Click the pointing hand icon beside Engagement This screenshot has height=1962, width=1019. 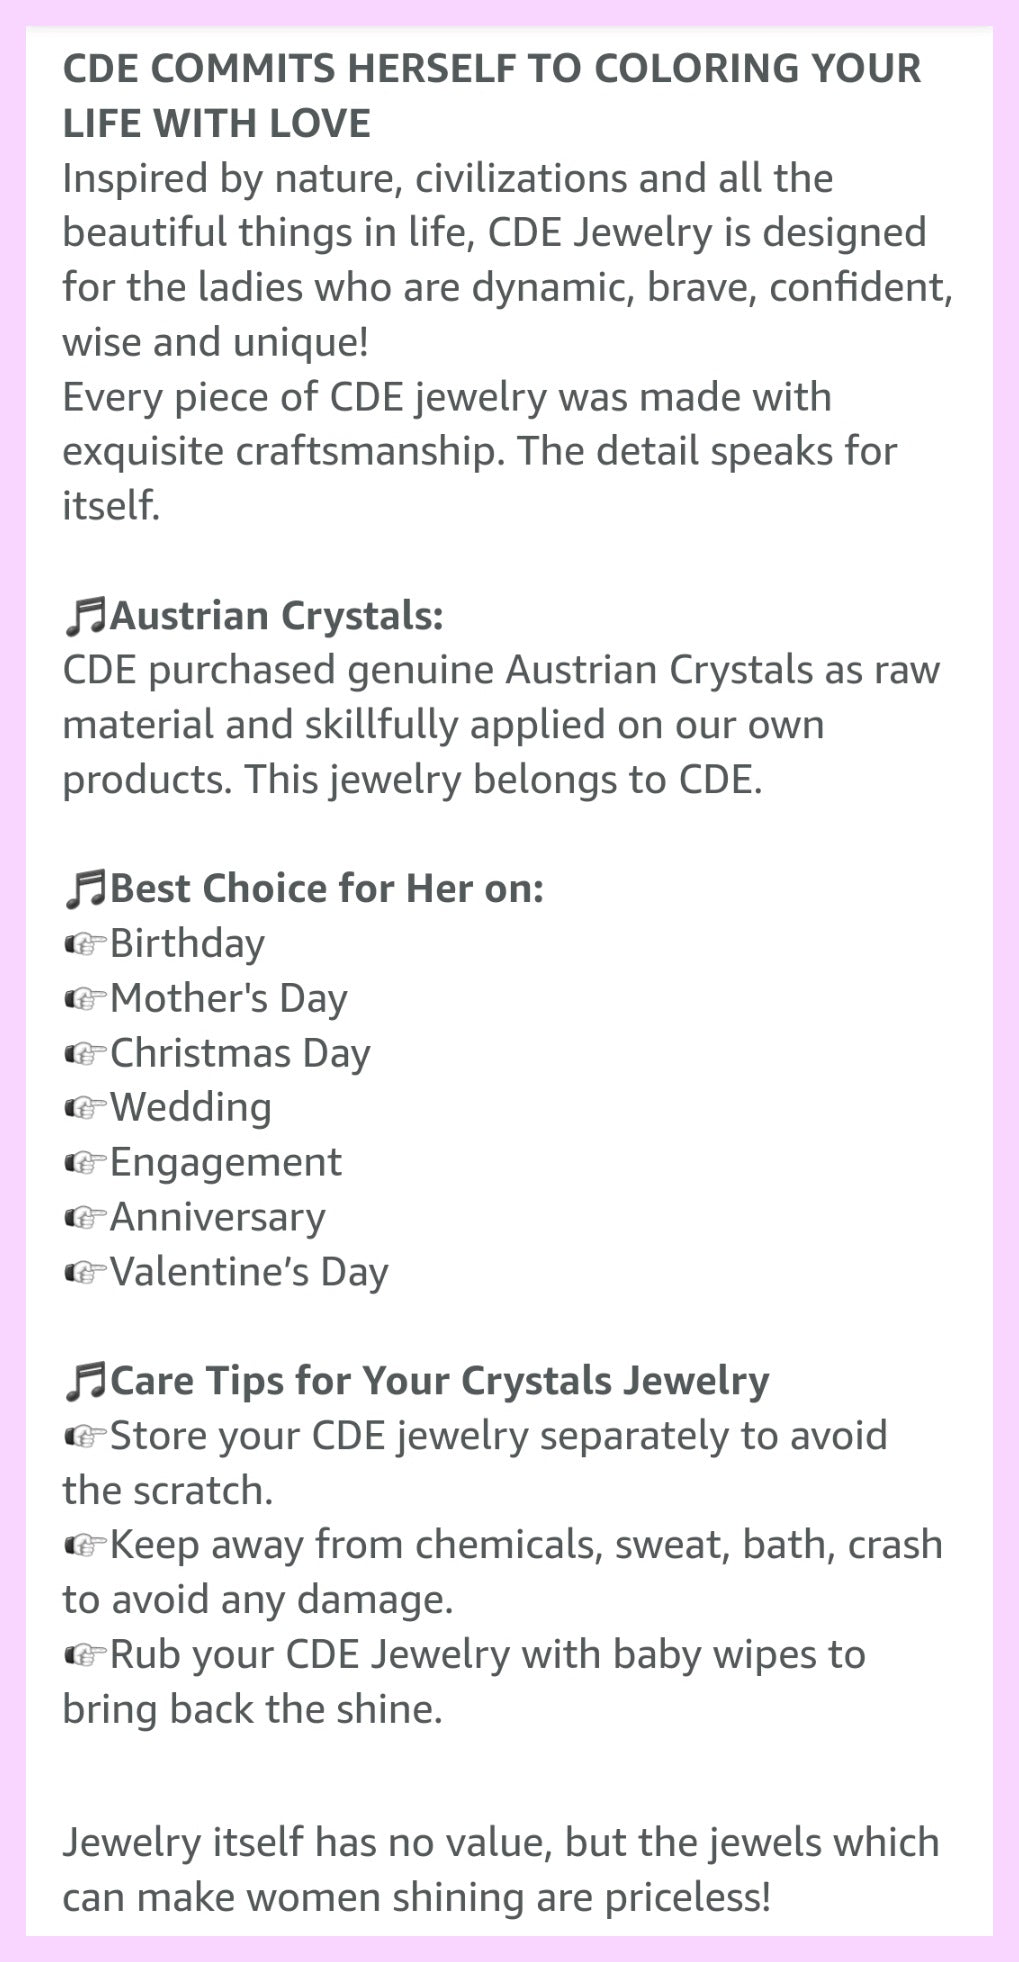[x=84, y=1163]
